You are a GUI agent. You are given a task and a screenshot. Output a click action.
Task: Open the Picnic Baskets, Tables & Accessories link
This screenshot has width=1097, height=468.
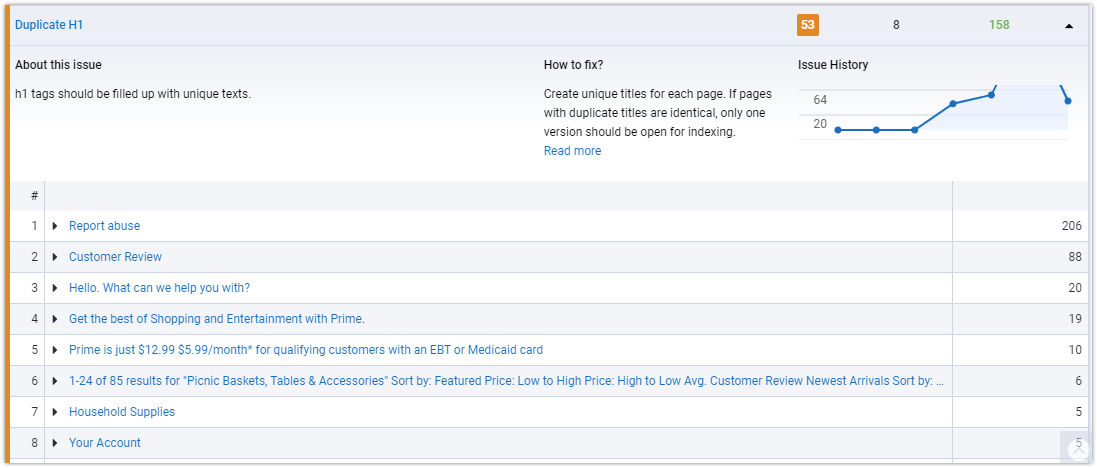(x=507, y=381)
